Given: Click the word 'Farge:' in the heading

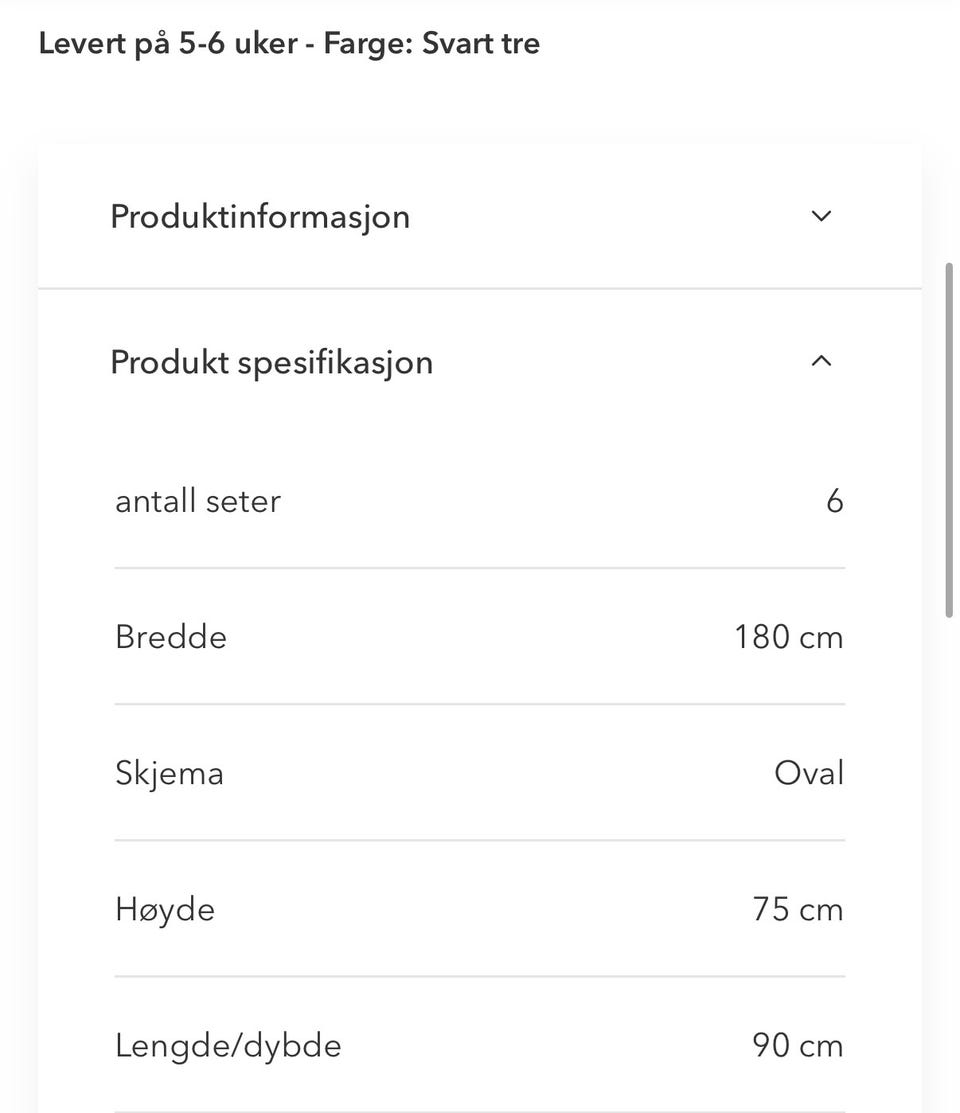Looking at the screenshot, I should pos(368,44).
